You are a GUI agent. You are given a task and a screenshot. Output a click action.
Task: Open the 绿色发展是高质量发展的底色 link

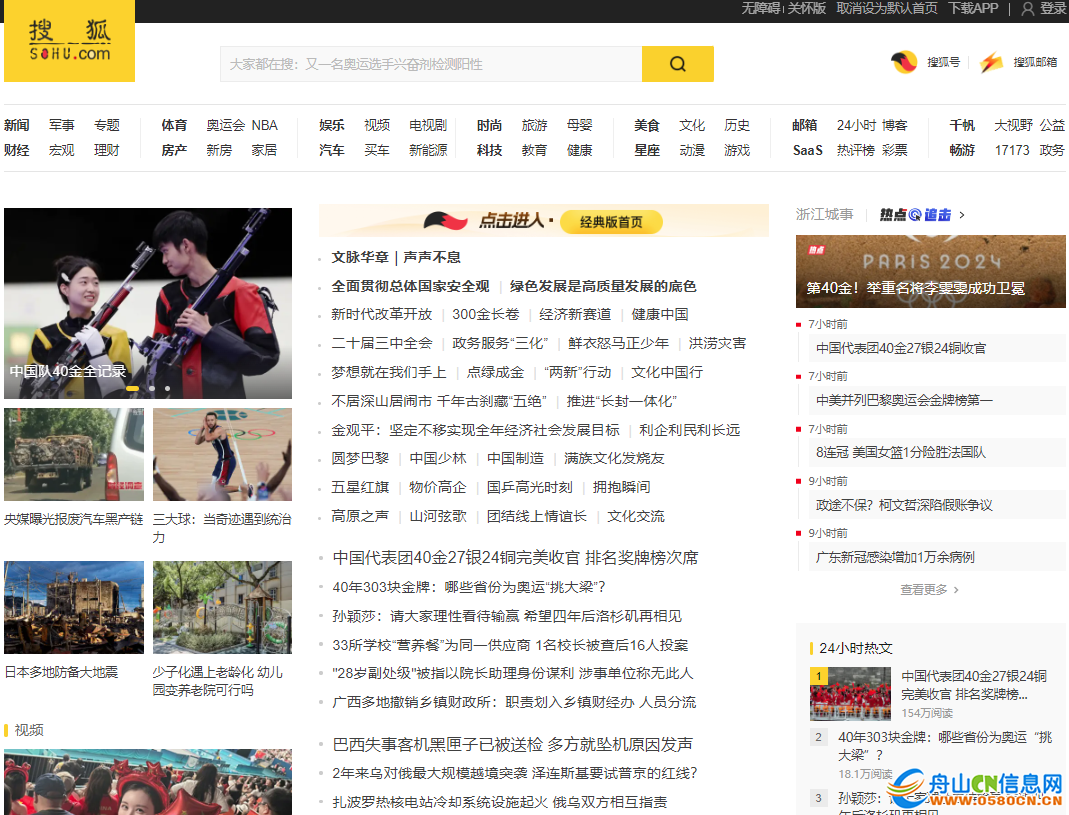coord(603,286)
